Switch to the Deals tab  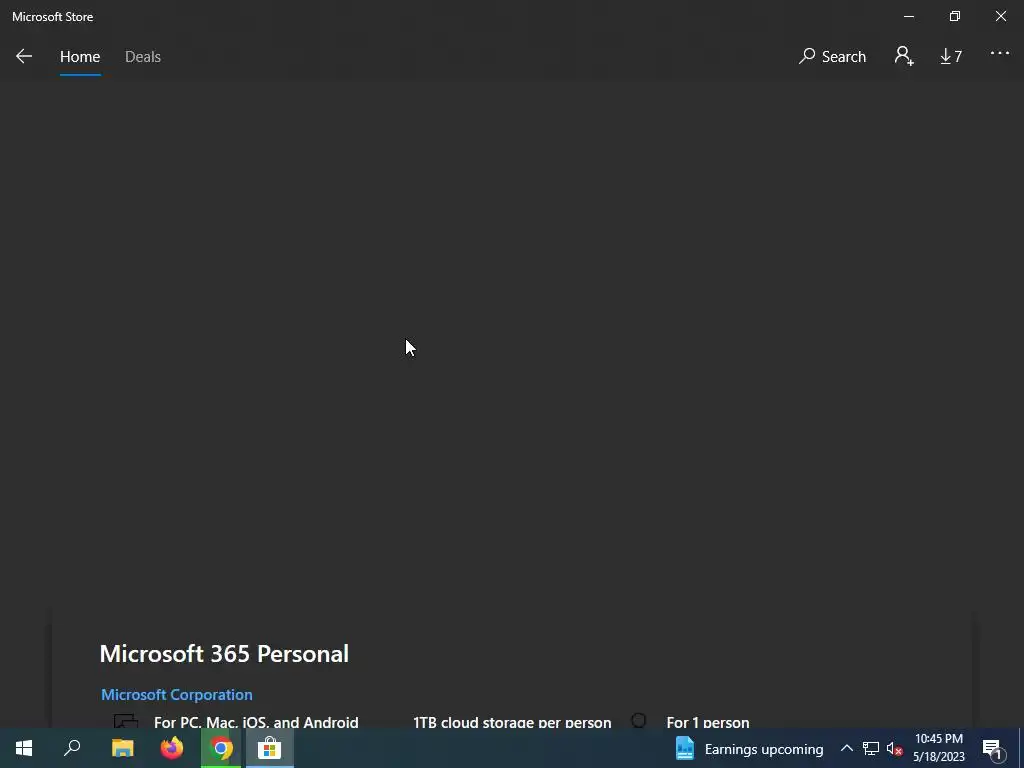pyautogui.click(x=142, y=57)
